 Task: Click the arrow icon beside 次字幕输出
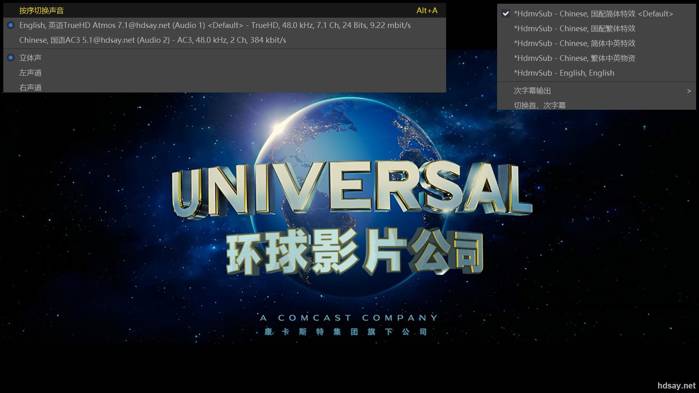(689, 91)
